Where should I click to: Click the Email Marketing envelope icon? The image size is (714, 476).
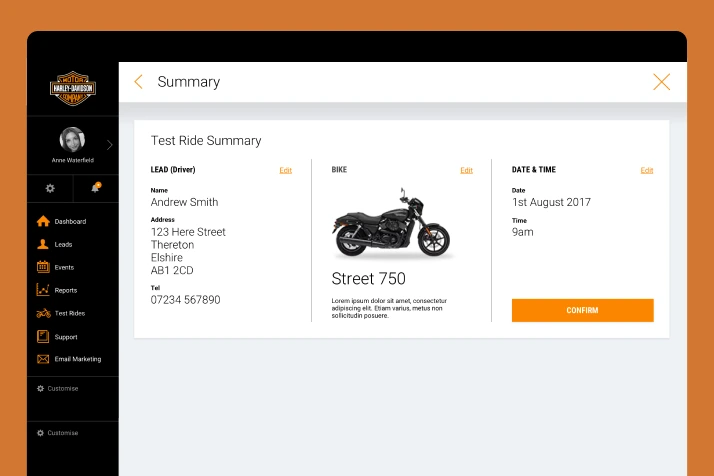43,359
